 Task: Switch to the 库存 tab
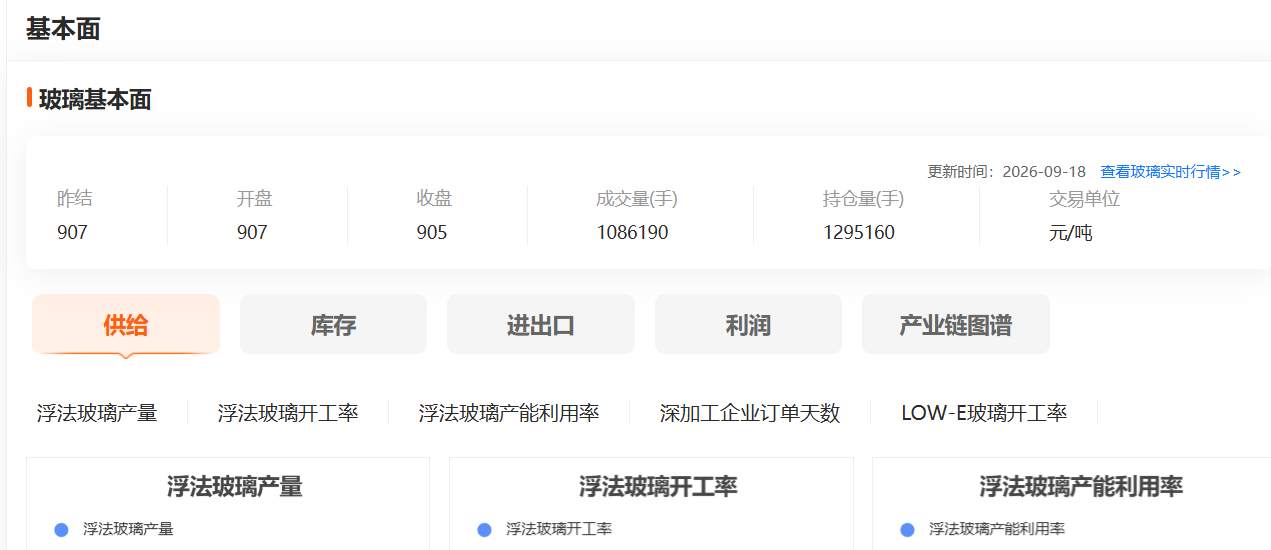[x=333, y=324]
